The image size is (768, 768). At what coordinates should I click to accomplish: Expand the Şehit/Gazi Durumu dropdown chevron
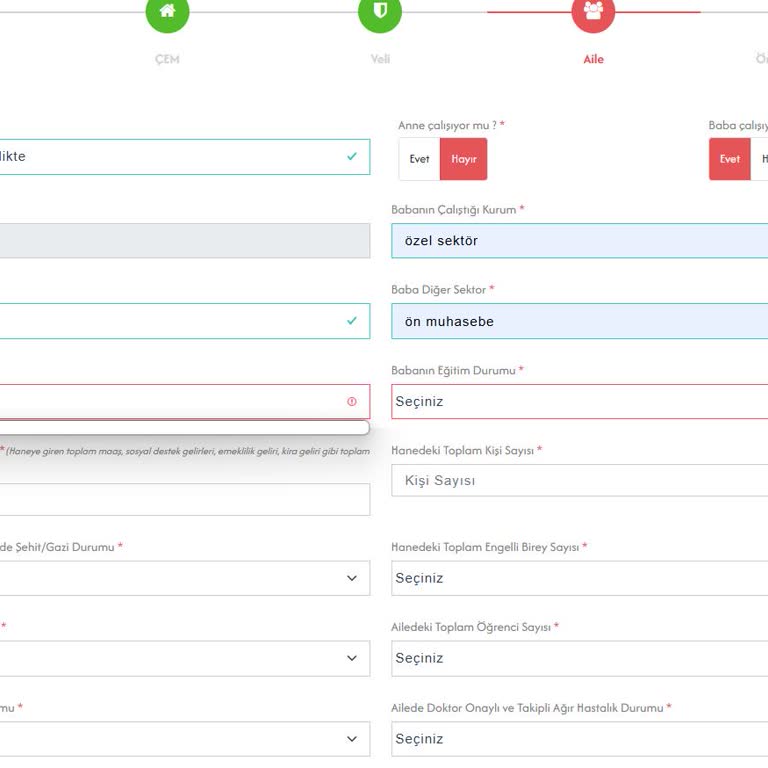pyautogui.click(x=351, y=578)
